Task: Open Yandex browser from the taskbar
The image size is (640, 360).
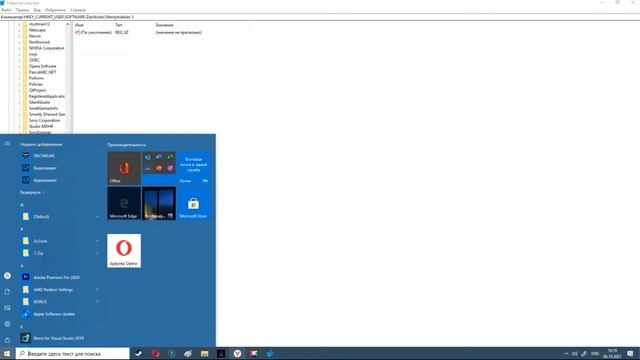Action: point(237,353)
